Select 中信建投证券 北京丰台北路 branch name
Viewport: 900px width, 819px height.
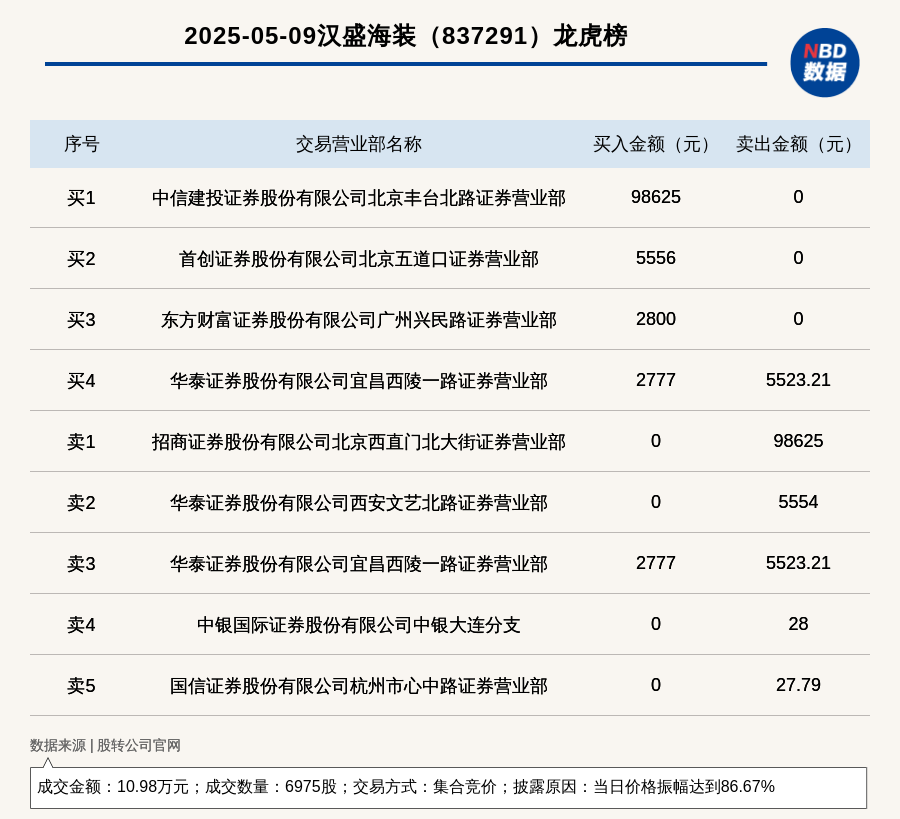point(359,198)
